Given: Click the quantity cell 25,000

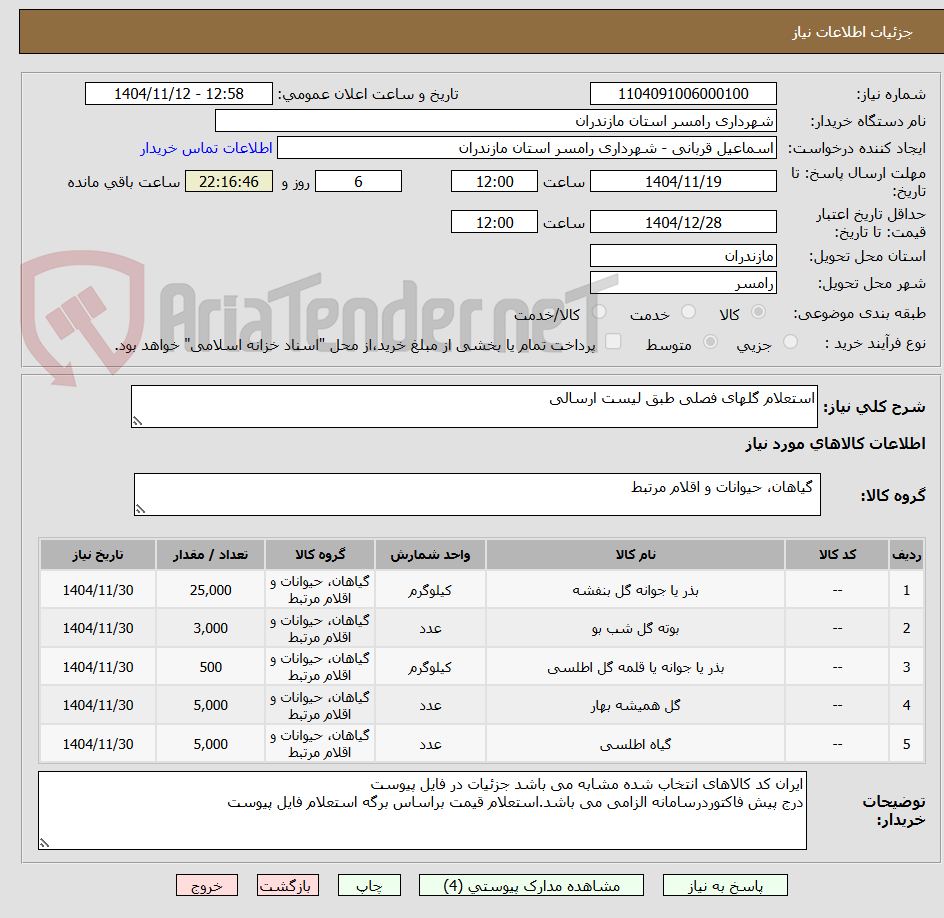Looking at the screenshot, I should (x=210, y=590).
